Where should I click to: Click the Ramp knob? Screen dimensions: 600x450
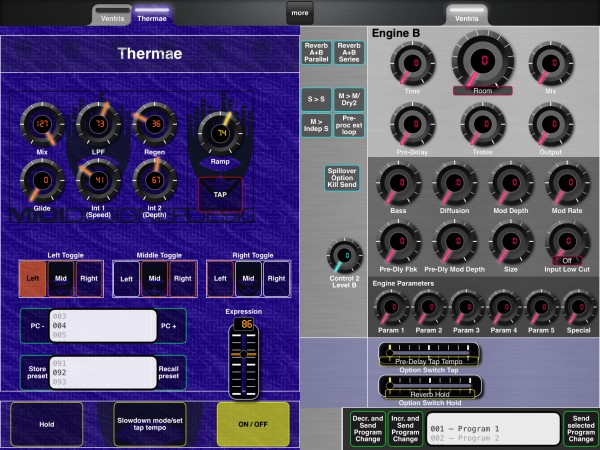[220, 134]
